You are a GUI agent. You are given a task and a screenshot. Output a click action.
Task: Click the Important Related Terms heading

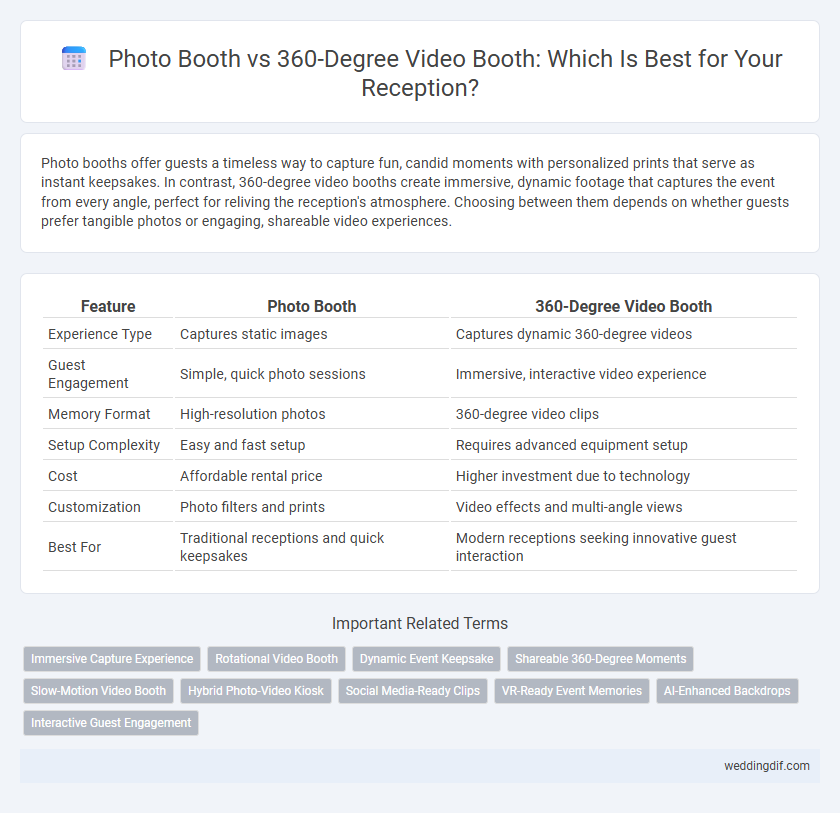(x=419, y=623)
